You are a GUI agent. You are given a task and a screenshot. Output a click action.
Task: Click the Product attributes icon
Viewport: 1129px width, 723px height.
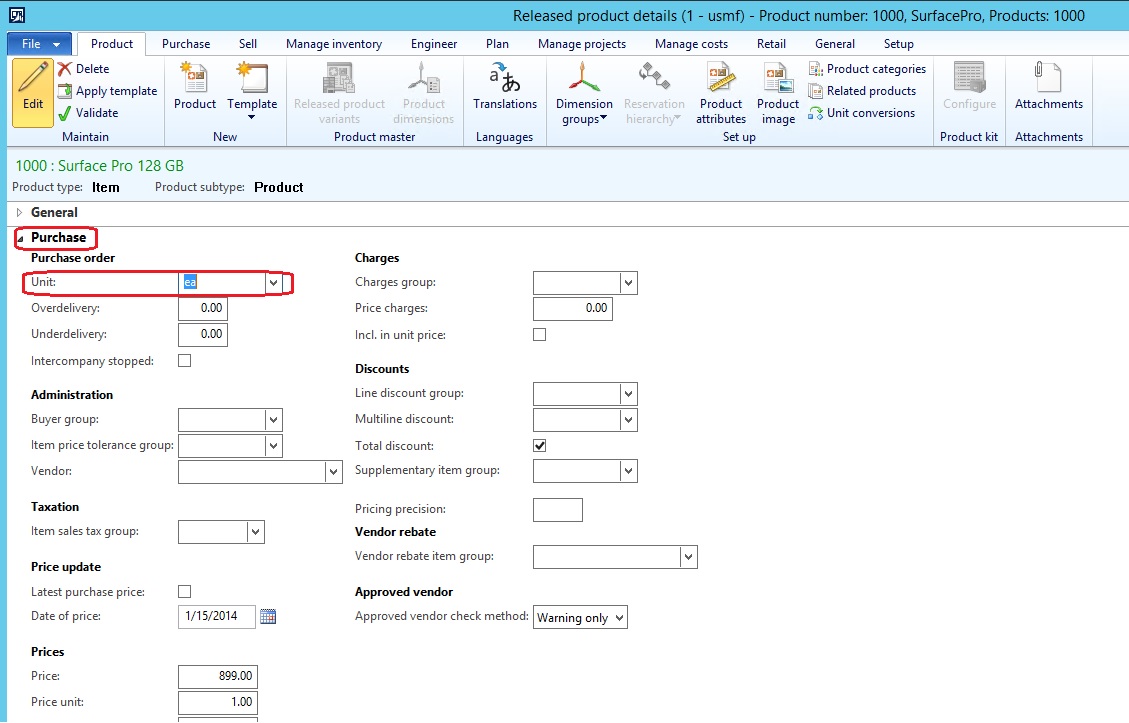[720, 95]
